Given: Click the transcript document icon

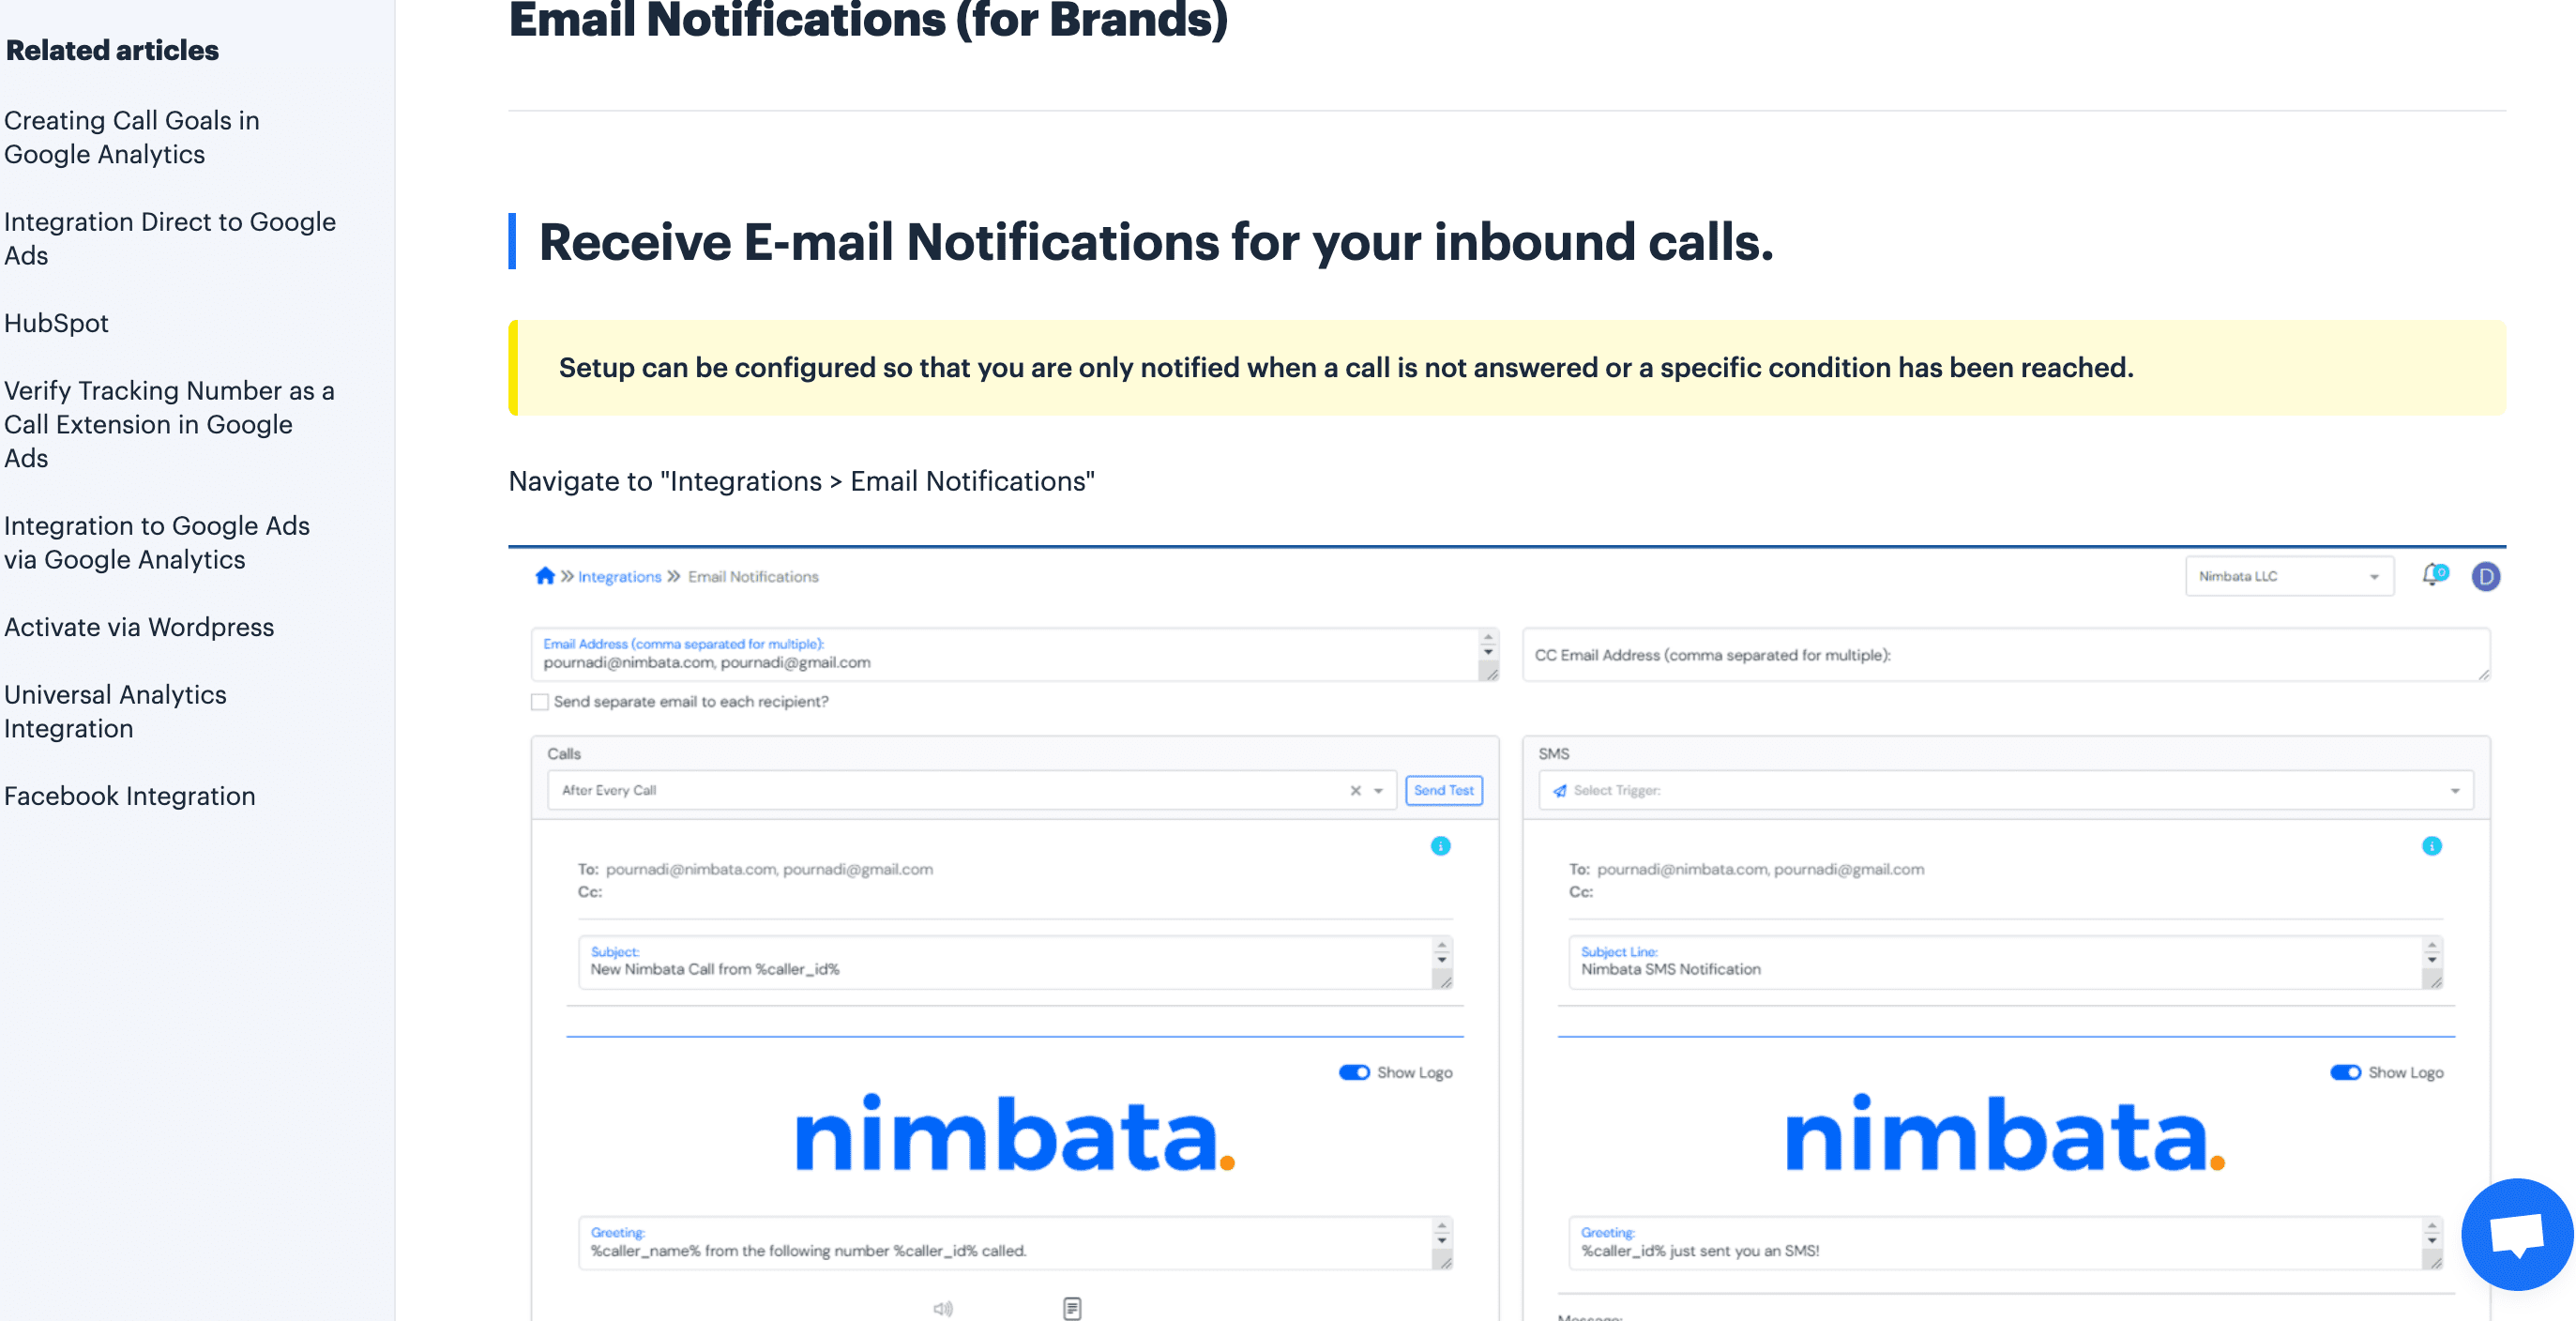Looking at the screenshot, I should point(1073,1307).
